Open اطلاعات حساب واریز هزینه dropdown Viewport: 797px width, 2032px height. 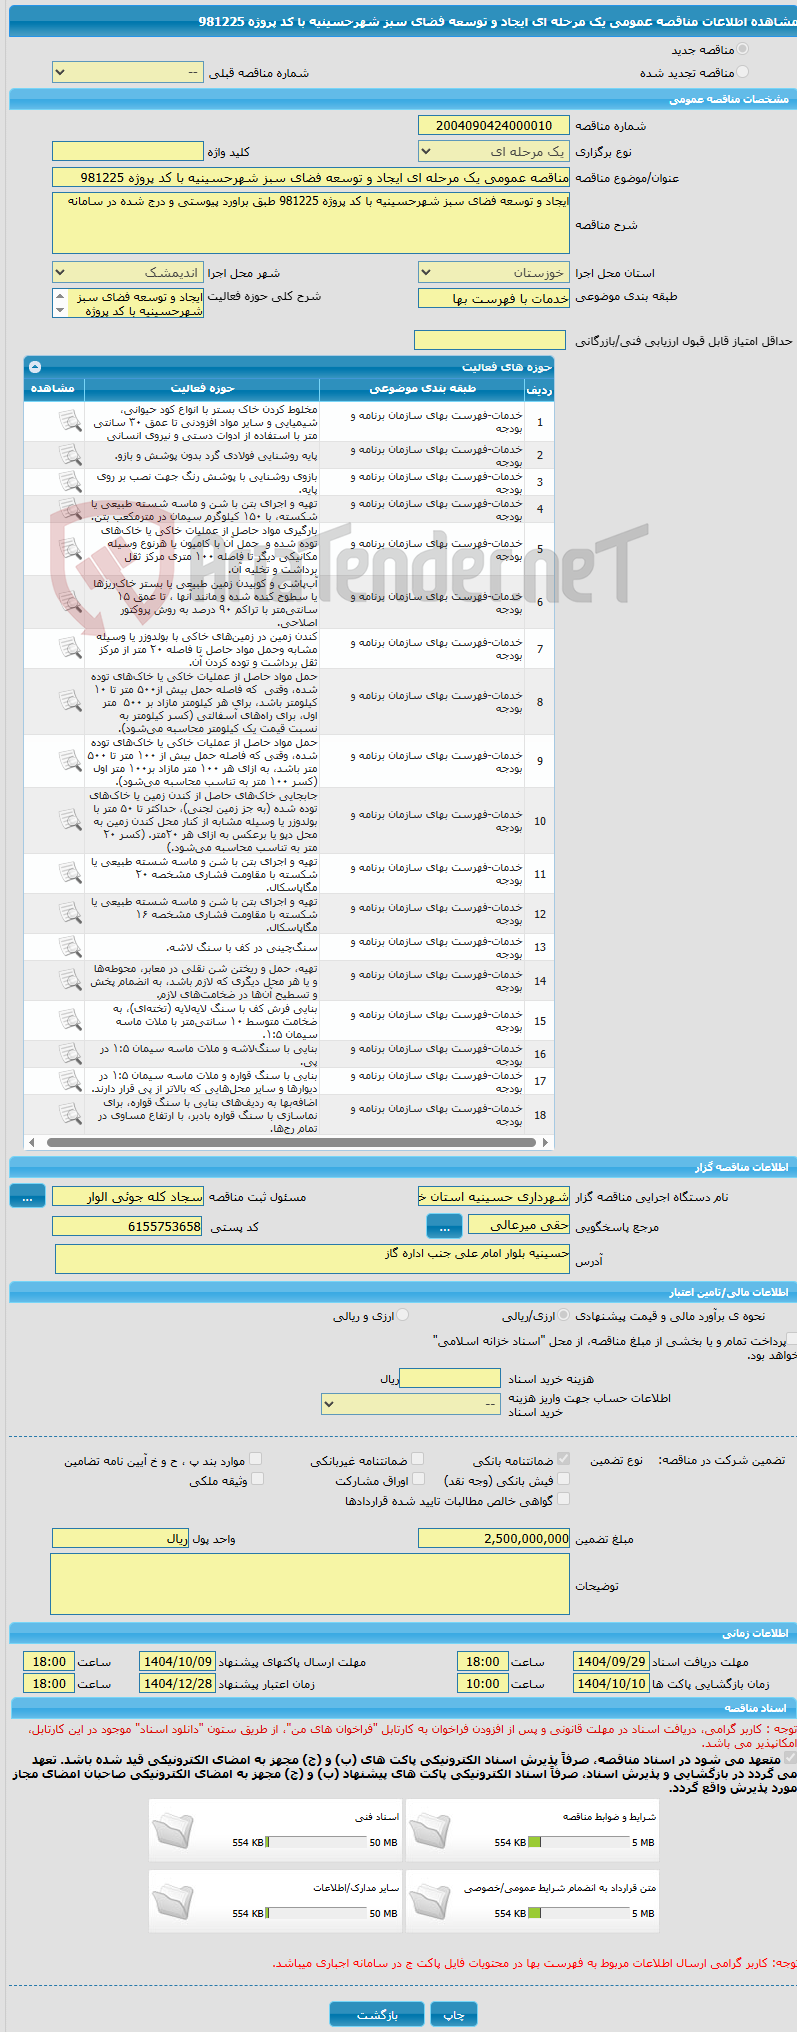click(411, 1404)
